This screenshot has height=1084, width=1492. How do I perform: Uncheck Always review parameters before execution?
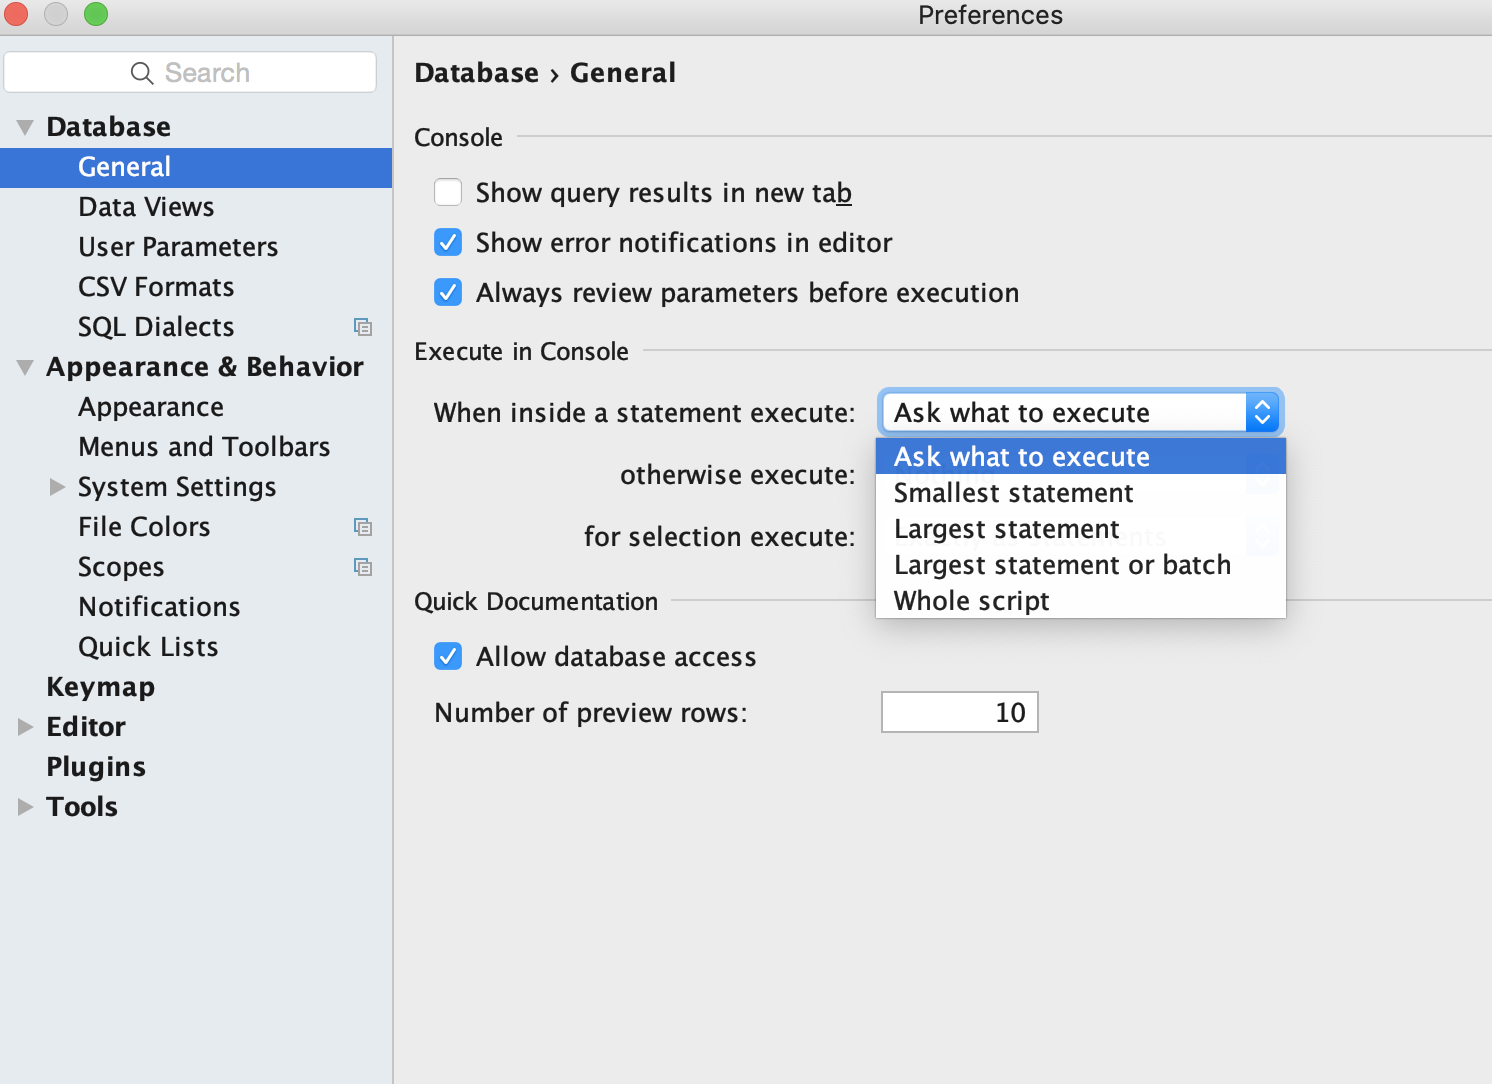click(x=448, y=292)
